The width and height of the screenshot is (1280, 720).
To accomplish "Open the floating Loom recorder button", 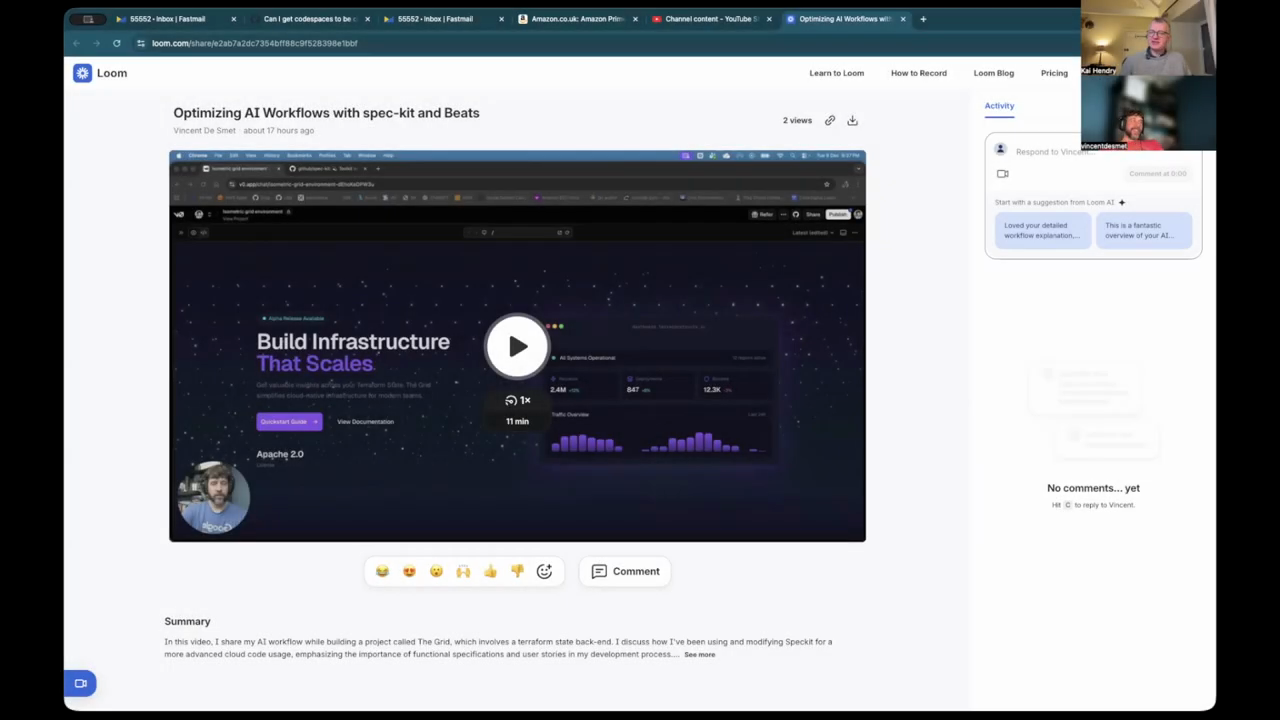I will coord(80,683).
